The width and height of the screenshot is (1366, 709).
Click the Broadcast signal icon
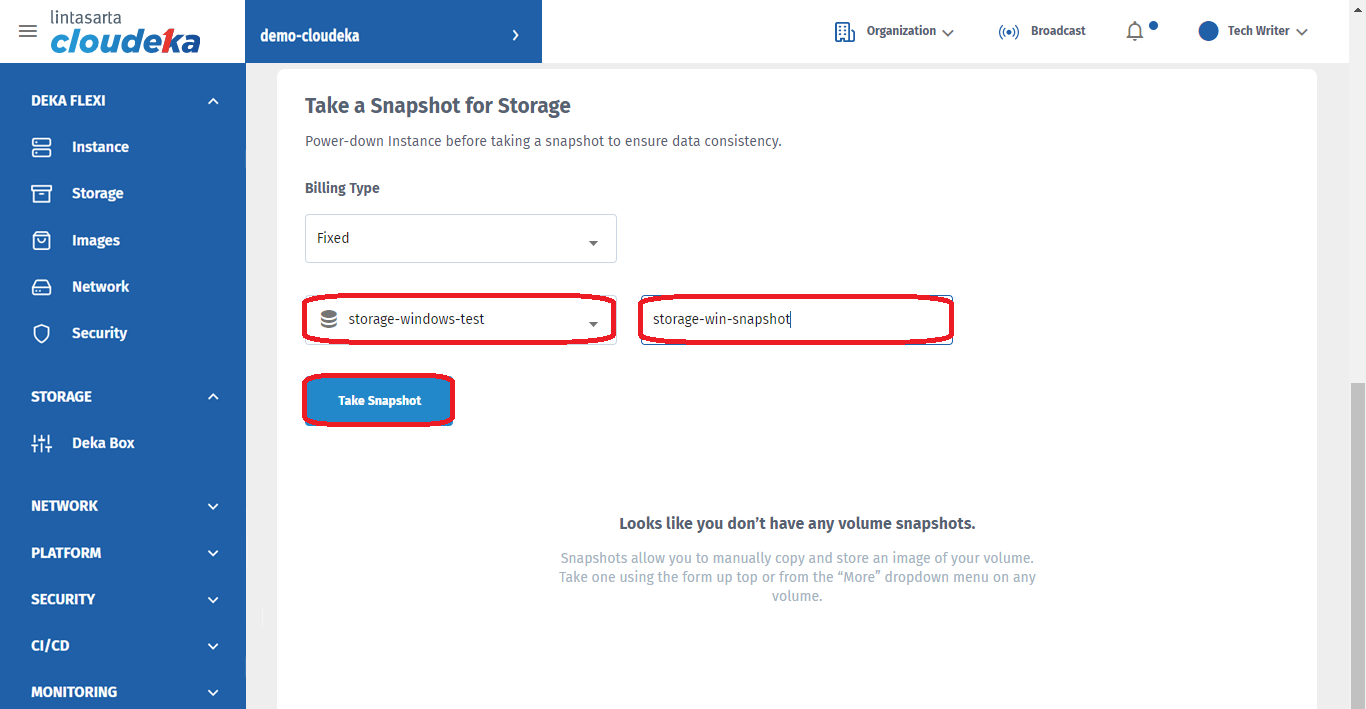tap(1009, 32)
